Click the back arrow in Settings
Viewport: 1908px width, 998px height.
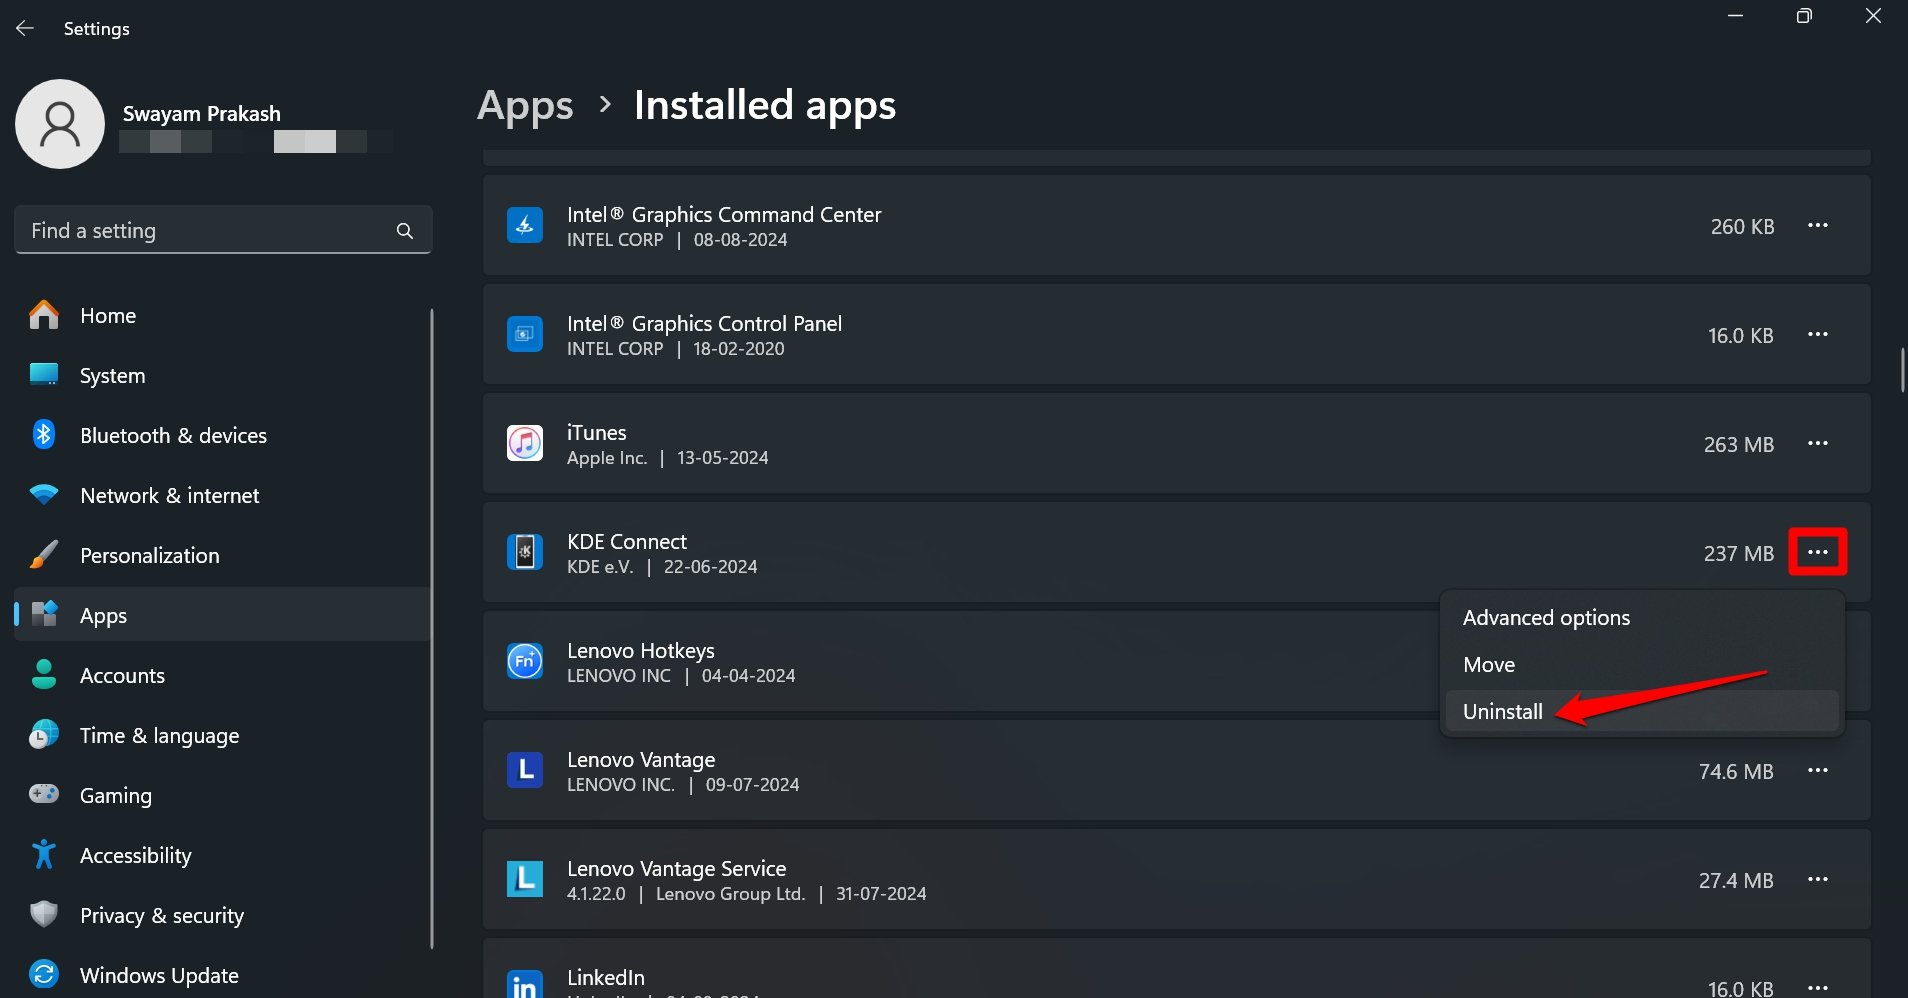tap(25, 29)
